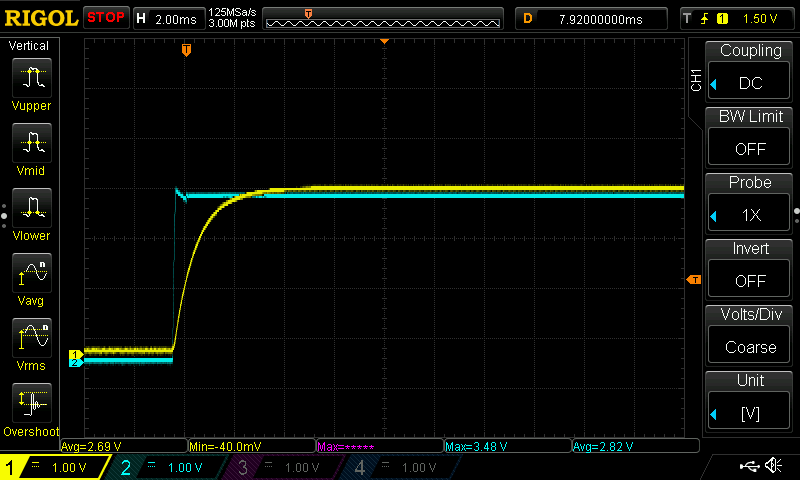The image size is (800, 480).
Task: Select the Vupper measurement icon
Action: pos(32,78)
